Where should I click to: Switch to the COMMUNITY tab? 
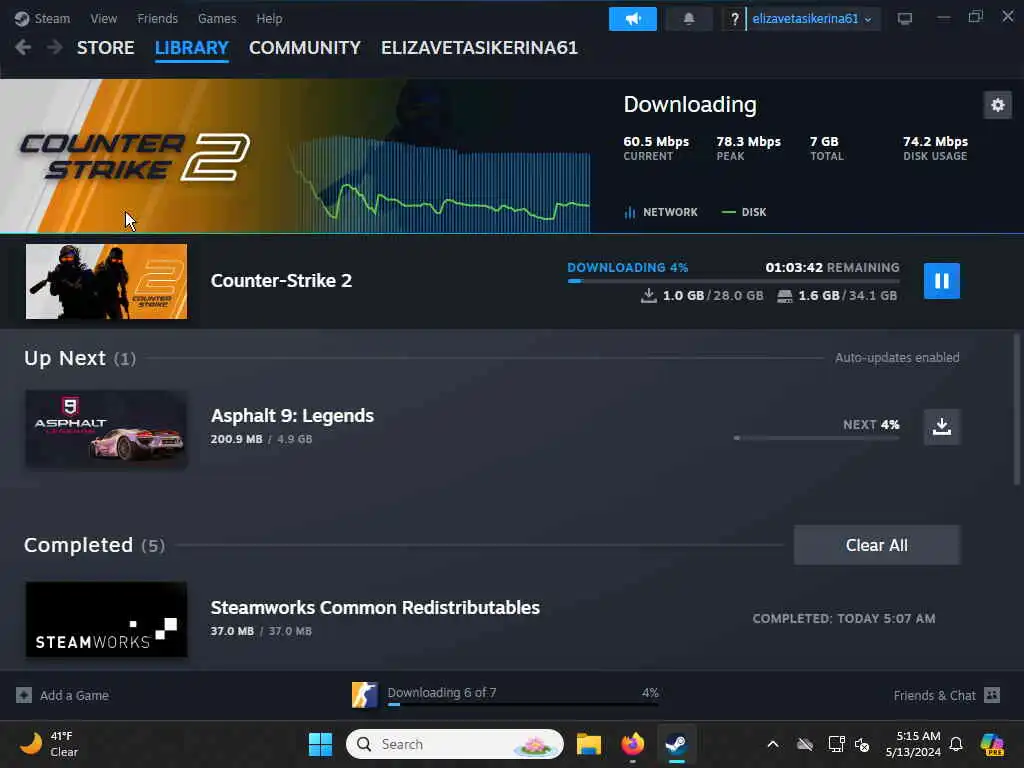[x=304, y=48]
